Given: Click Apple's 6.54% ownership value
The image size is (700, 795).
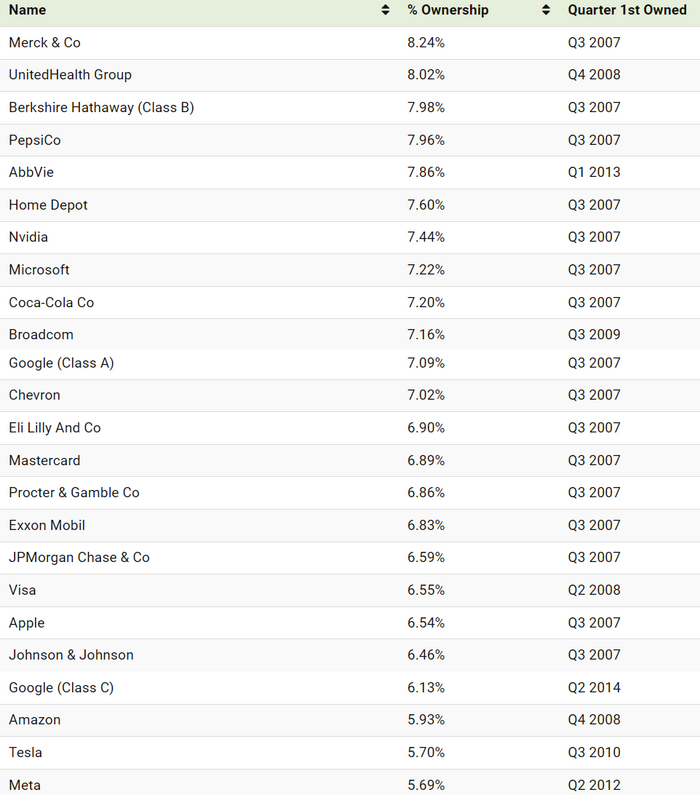Looking at the screenshot, I should (426, 622).
